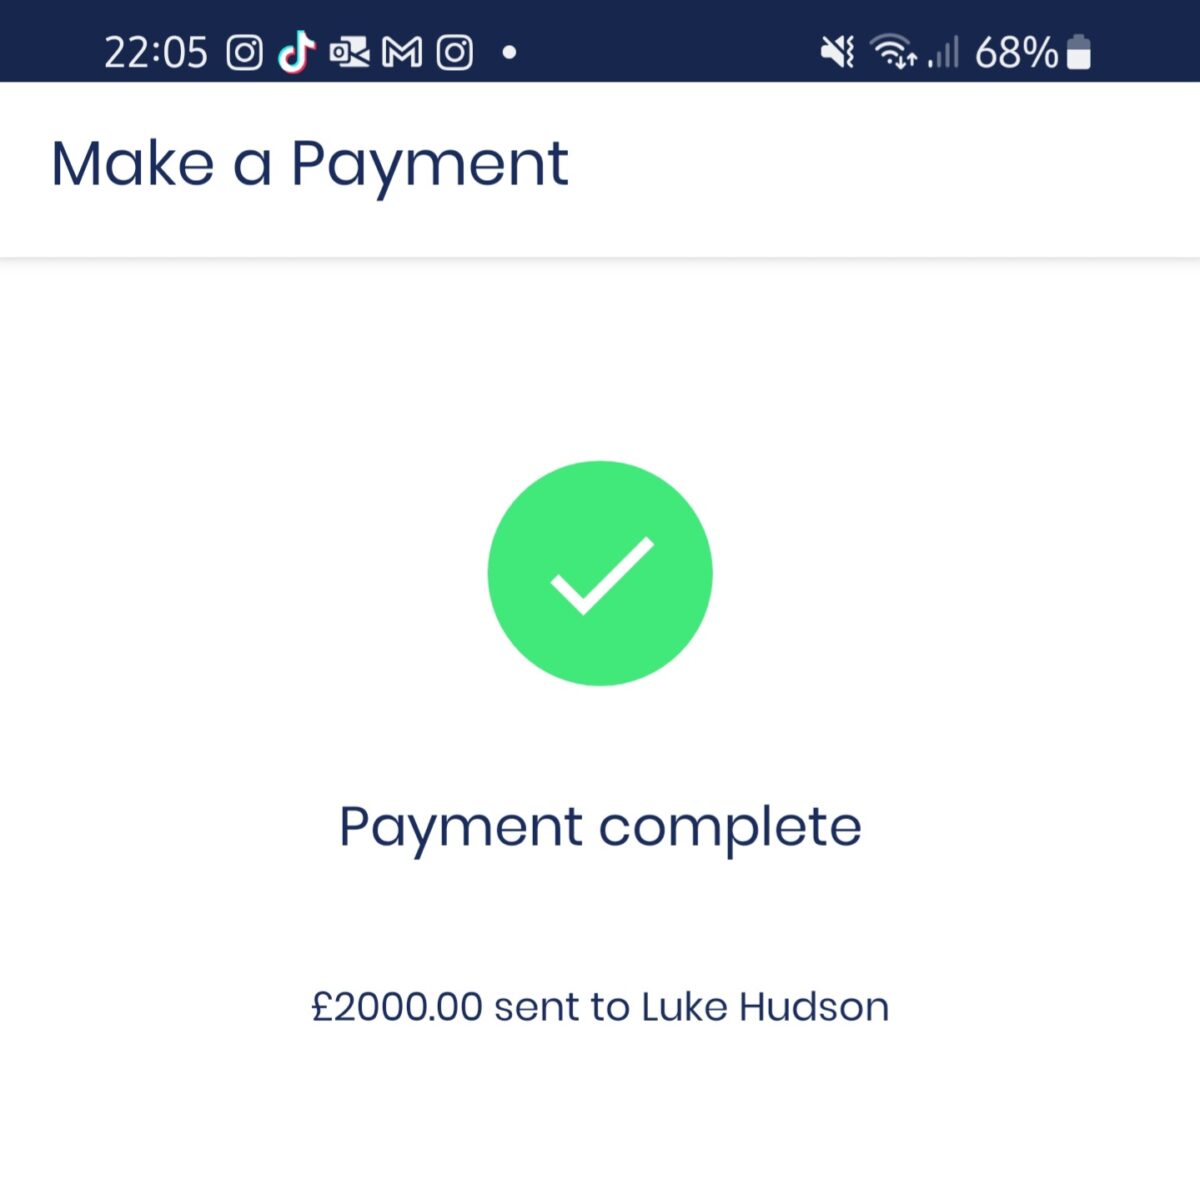Tap the Make a Payment header title
Image resolution: width=1200 pixels, height=1200 pixels.
[310, 165]
